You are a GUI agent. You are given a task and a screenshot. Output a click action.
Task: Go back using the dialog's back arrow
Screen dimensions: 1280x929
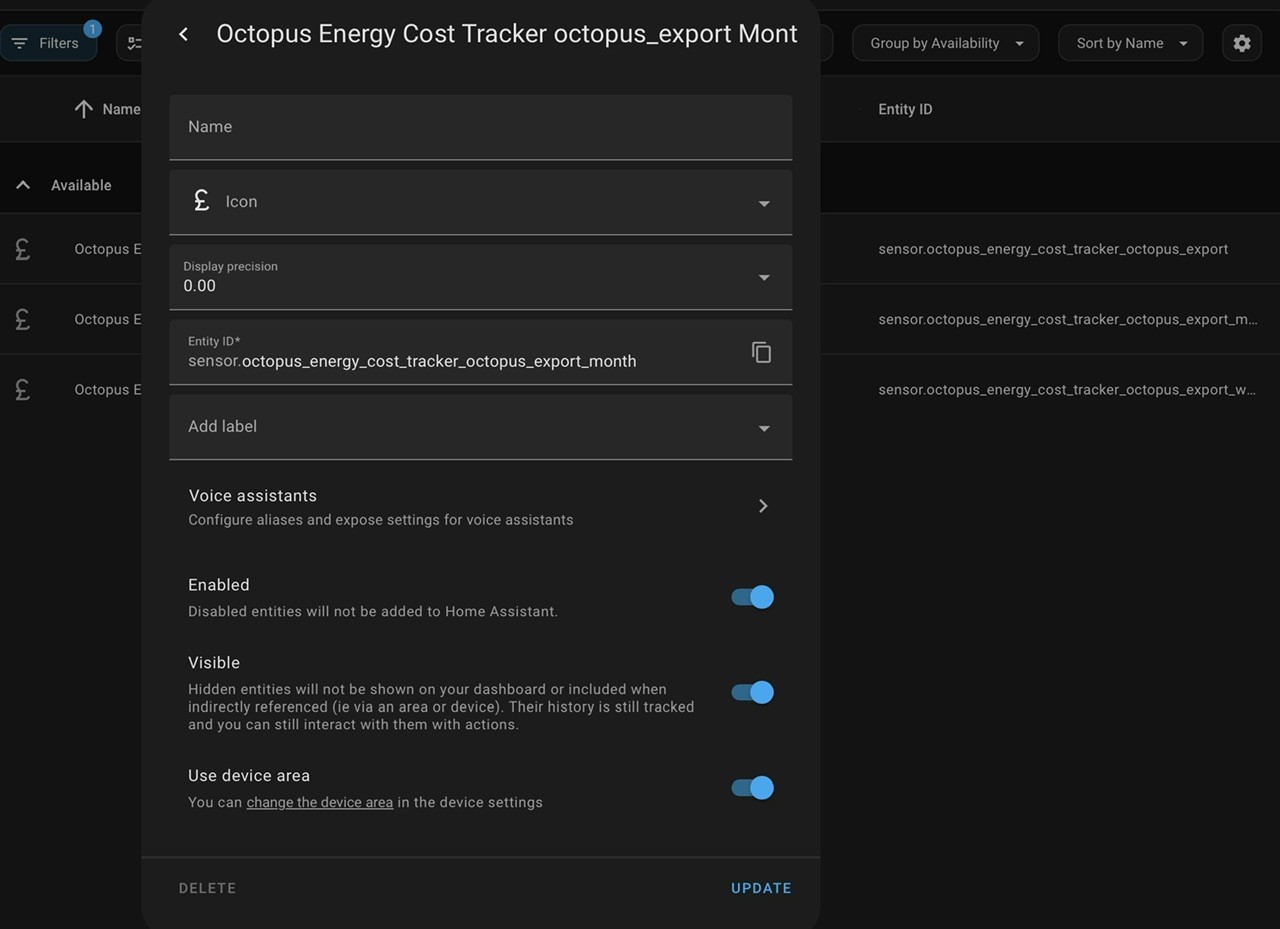click(183, 34)
